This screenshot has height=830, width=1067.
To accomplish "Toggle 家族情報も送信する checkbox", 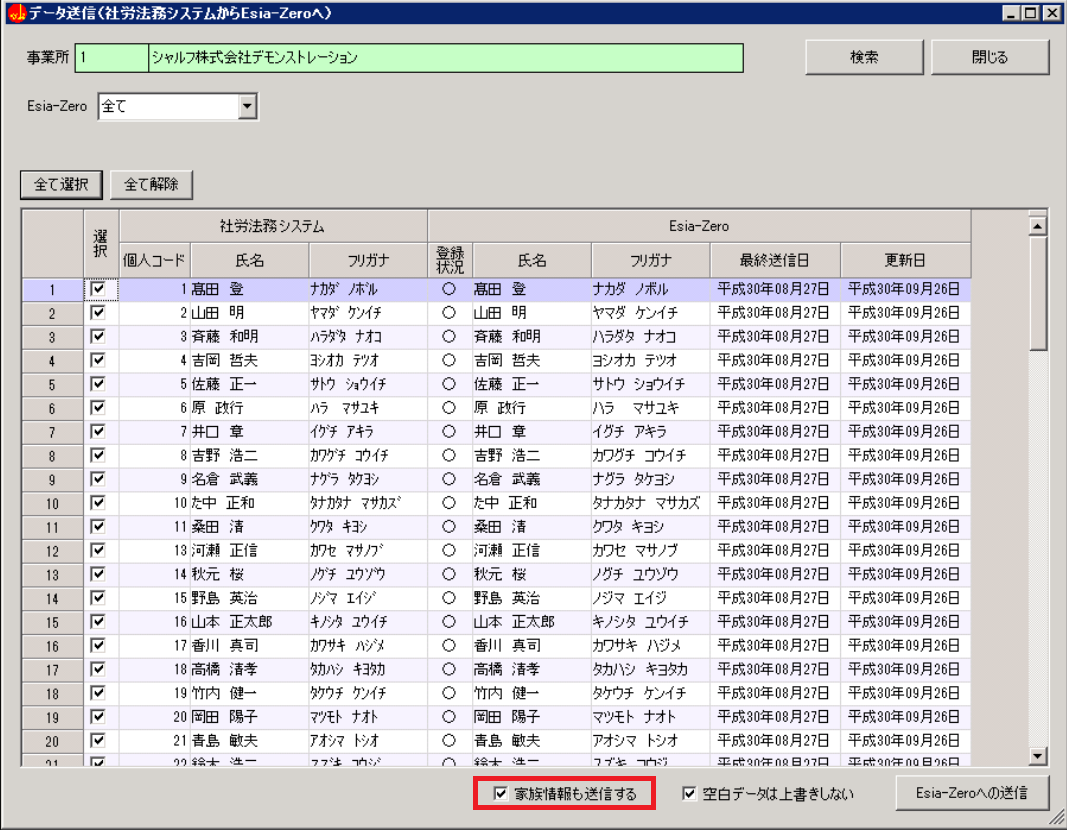I will click(x=500, y=793).
